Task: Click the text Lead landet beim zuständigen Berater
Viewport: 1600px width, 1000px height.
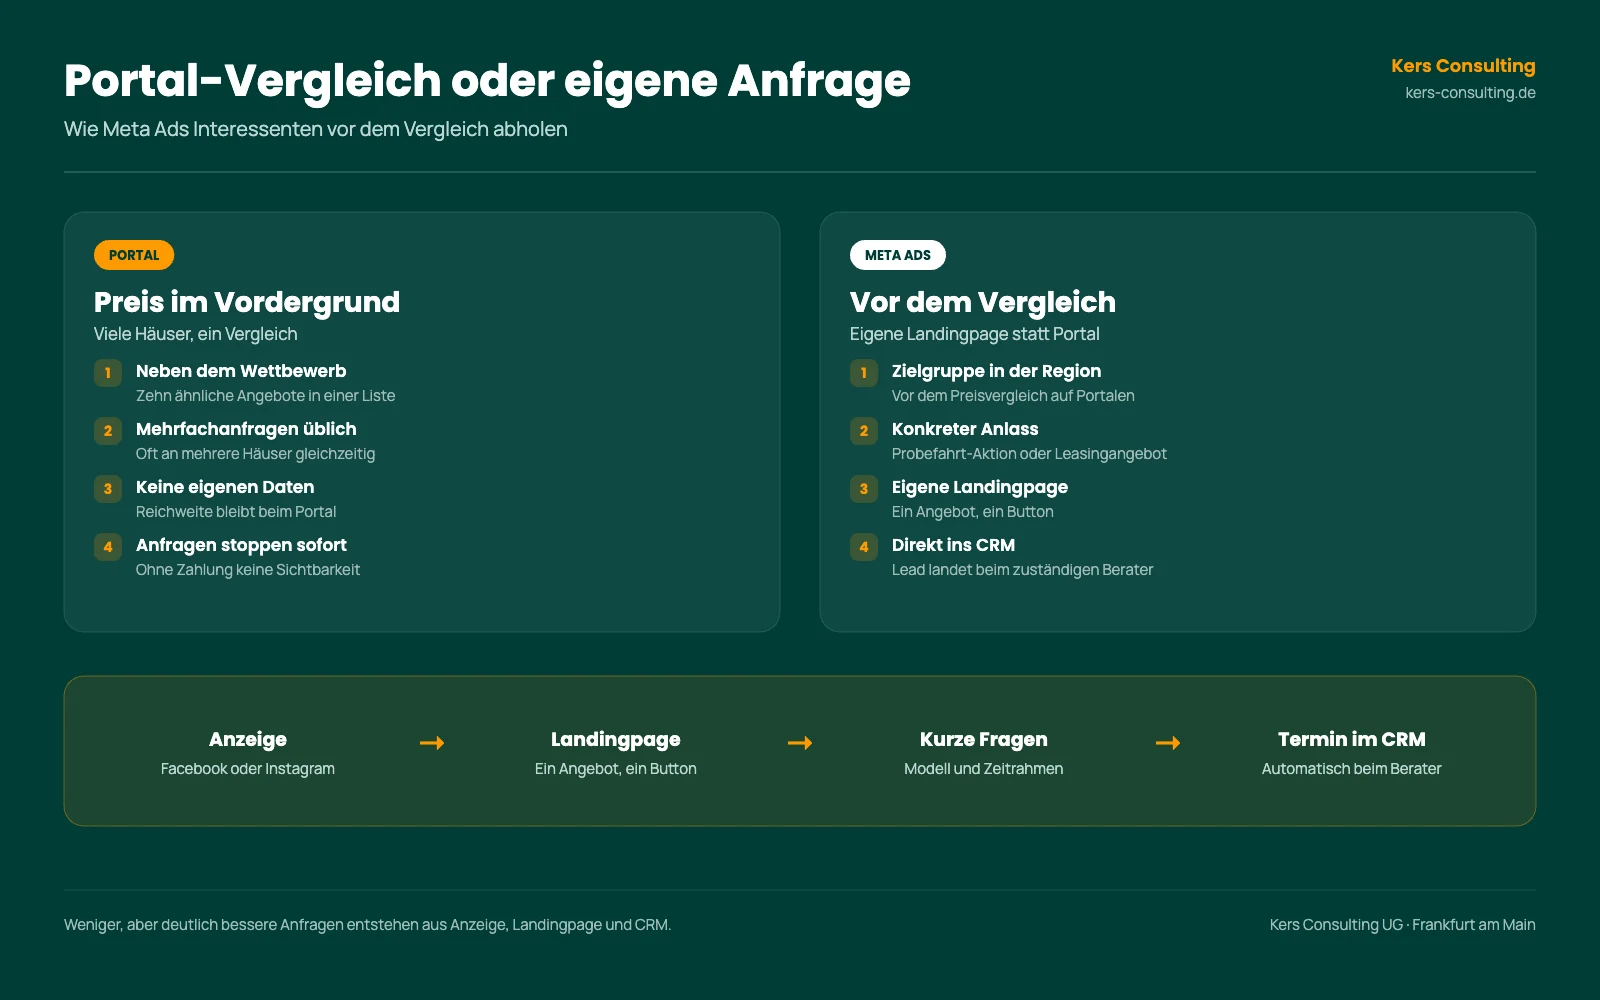Action: pyautogui.click(x=1023, y=570)
